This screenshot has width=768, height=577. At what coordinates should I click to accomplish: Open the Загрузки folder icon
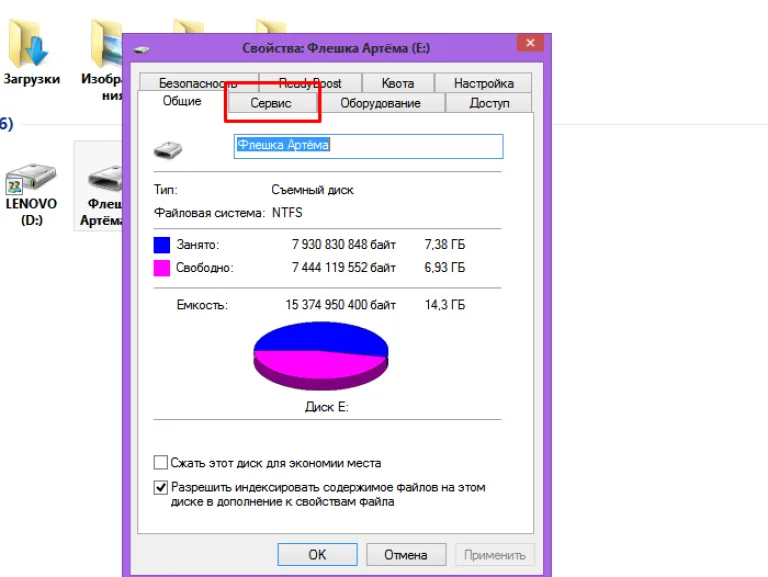(29, 43)
